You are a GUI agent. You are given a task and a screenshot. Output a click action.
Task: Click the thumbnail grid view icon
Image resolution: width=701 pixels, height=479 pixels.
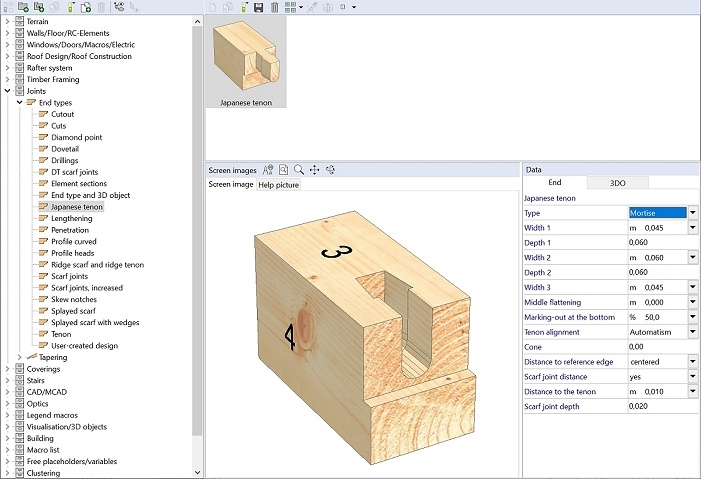(291, 7)
